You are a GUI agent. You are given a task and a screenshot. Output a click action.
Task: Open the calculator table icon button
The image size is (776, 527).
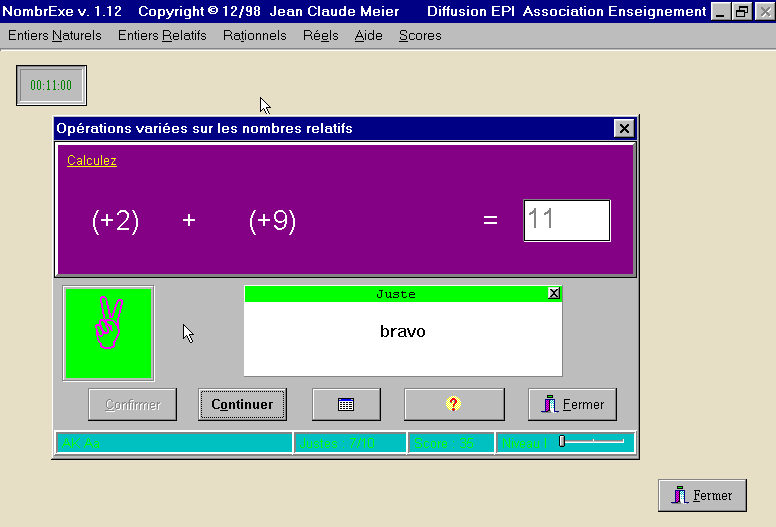[346, 404]
